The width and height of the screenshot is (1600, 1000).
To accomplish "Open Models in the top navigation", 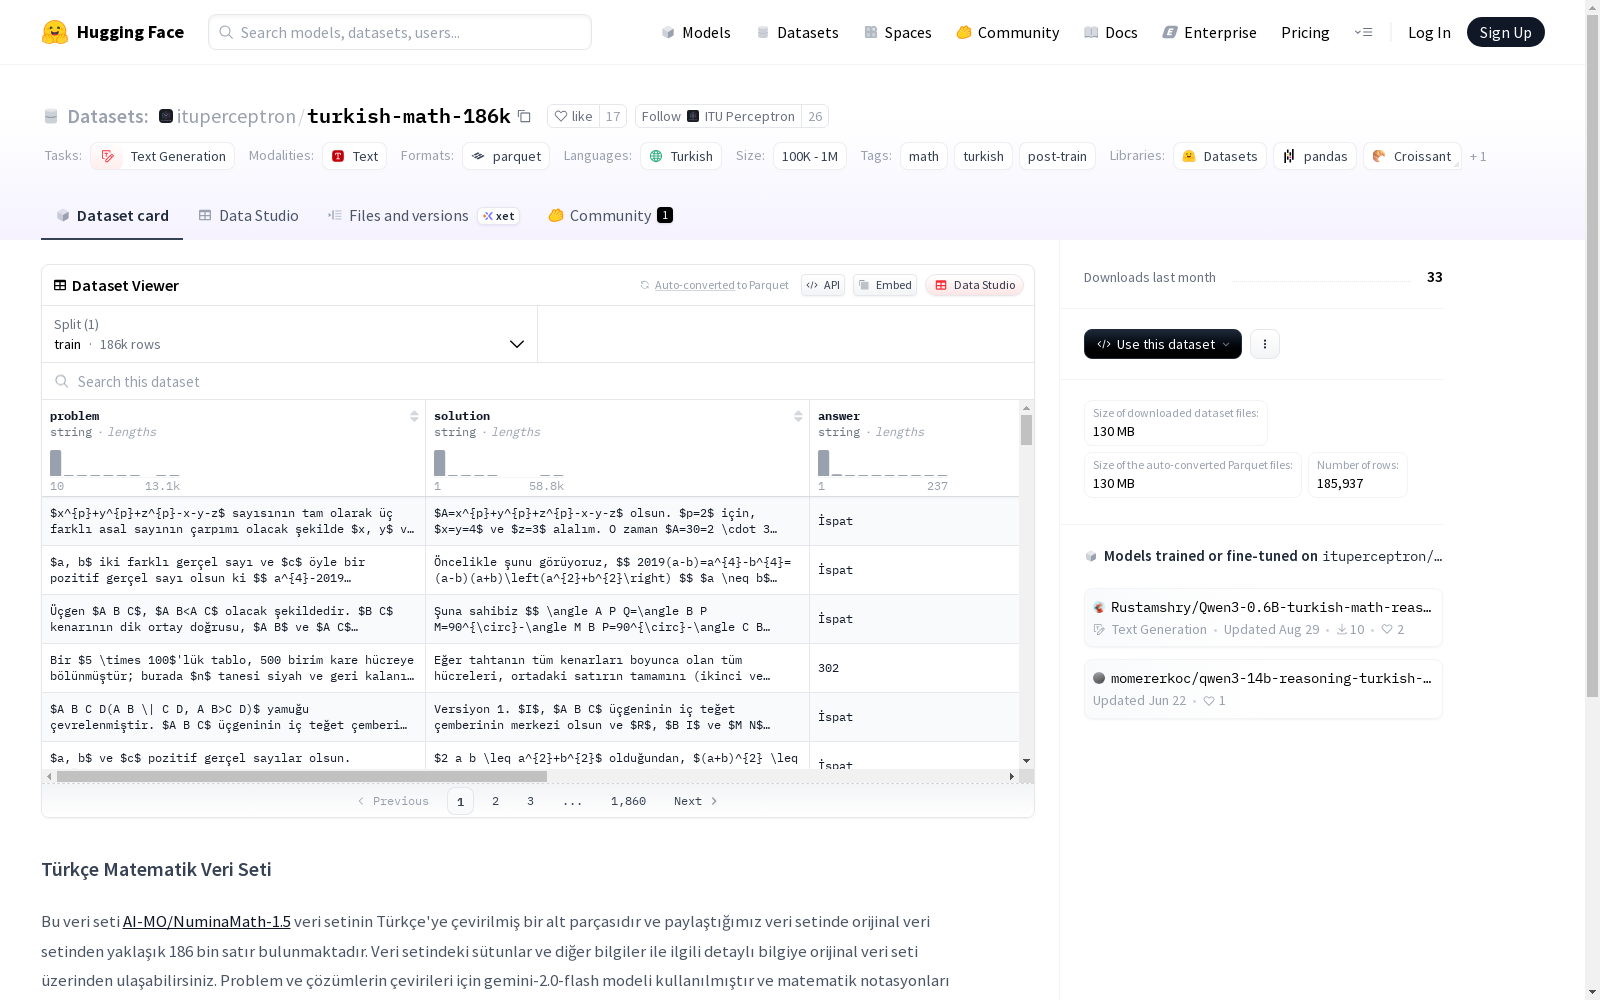I will tap(696, 32).
